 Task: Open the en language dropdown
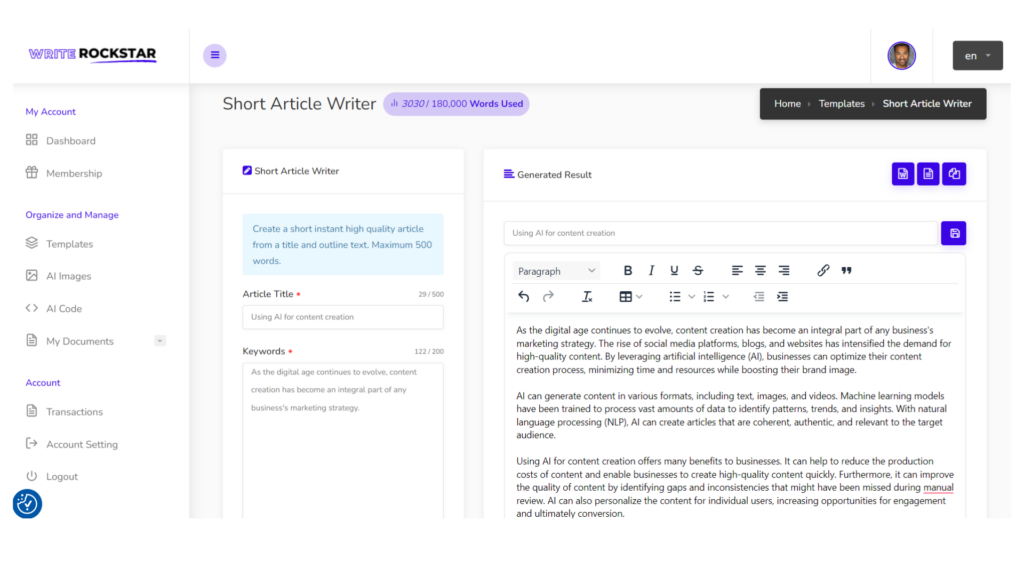coord(977,56)
